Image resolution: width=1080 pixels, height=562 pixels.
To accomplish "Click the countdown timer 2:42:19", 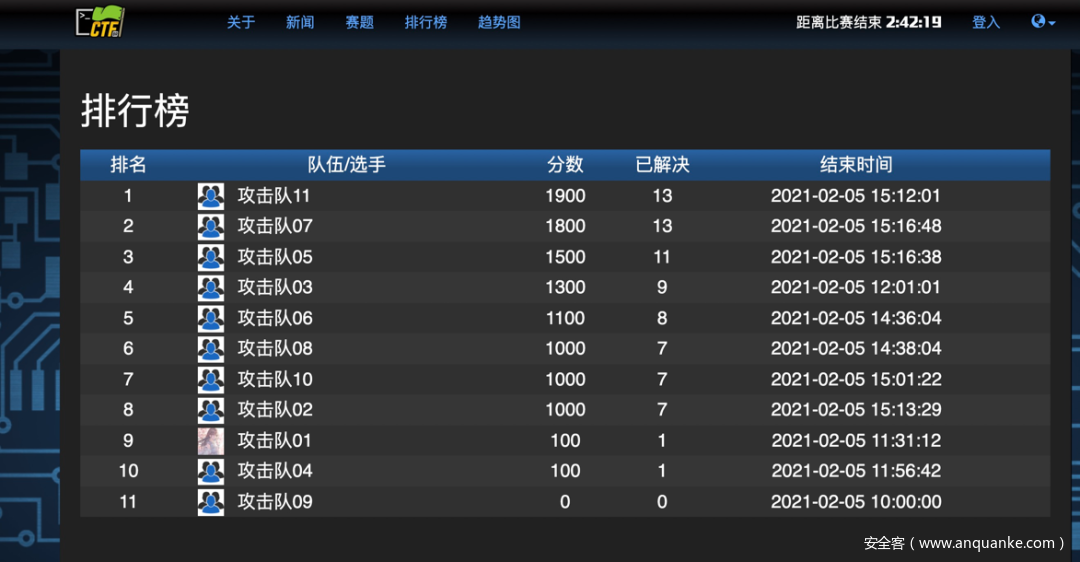I will [x=913, y=22].
